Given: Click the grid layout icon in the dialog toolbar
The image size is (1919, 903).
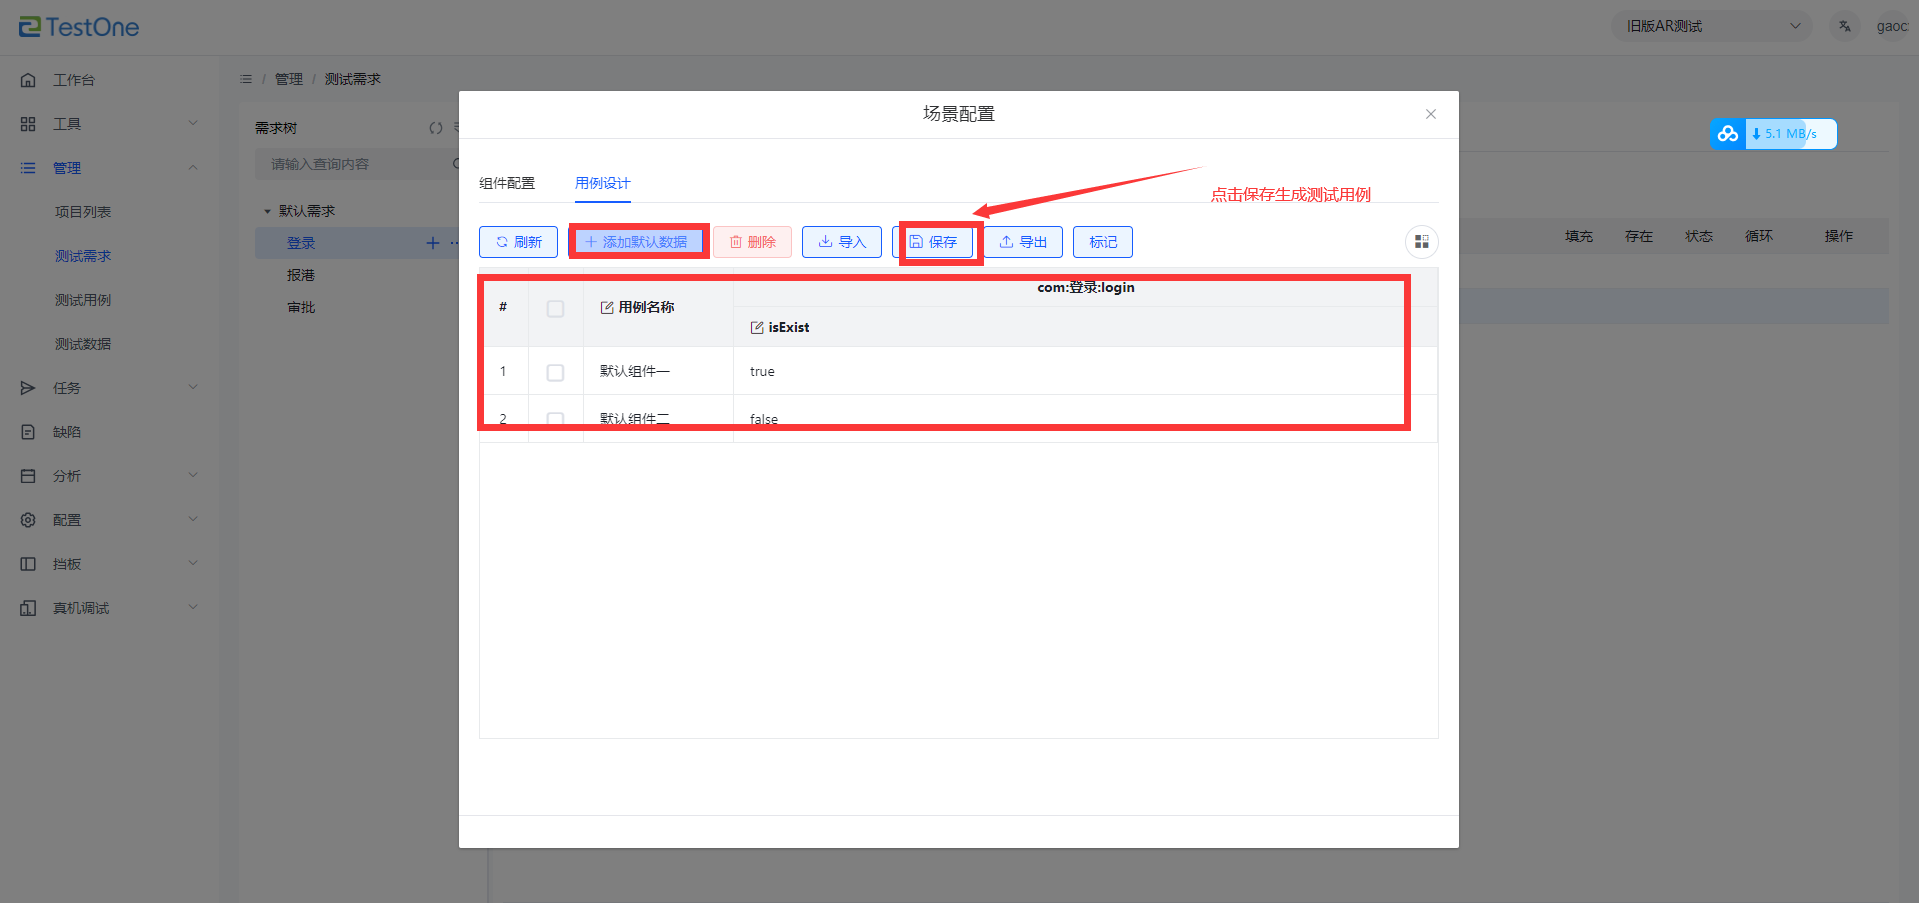Looking at the screenshot, I should point(1421,242).
